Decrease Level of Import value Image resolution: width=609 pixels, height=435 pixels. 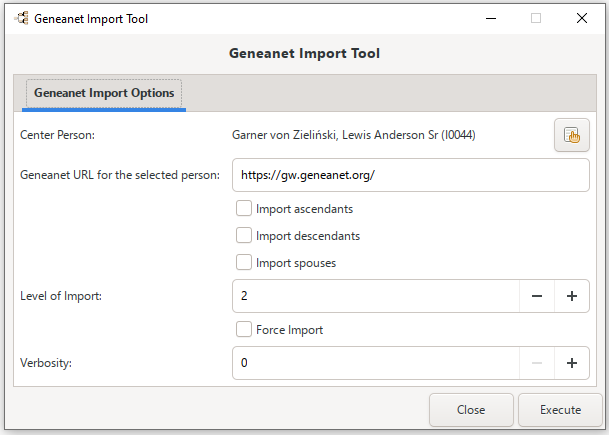pyautogui.click(x=537, y=296)
